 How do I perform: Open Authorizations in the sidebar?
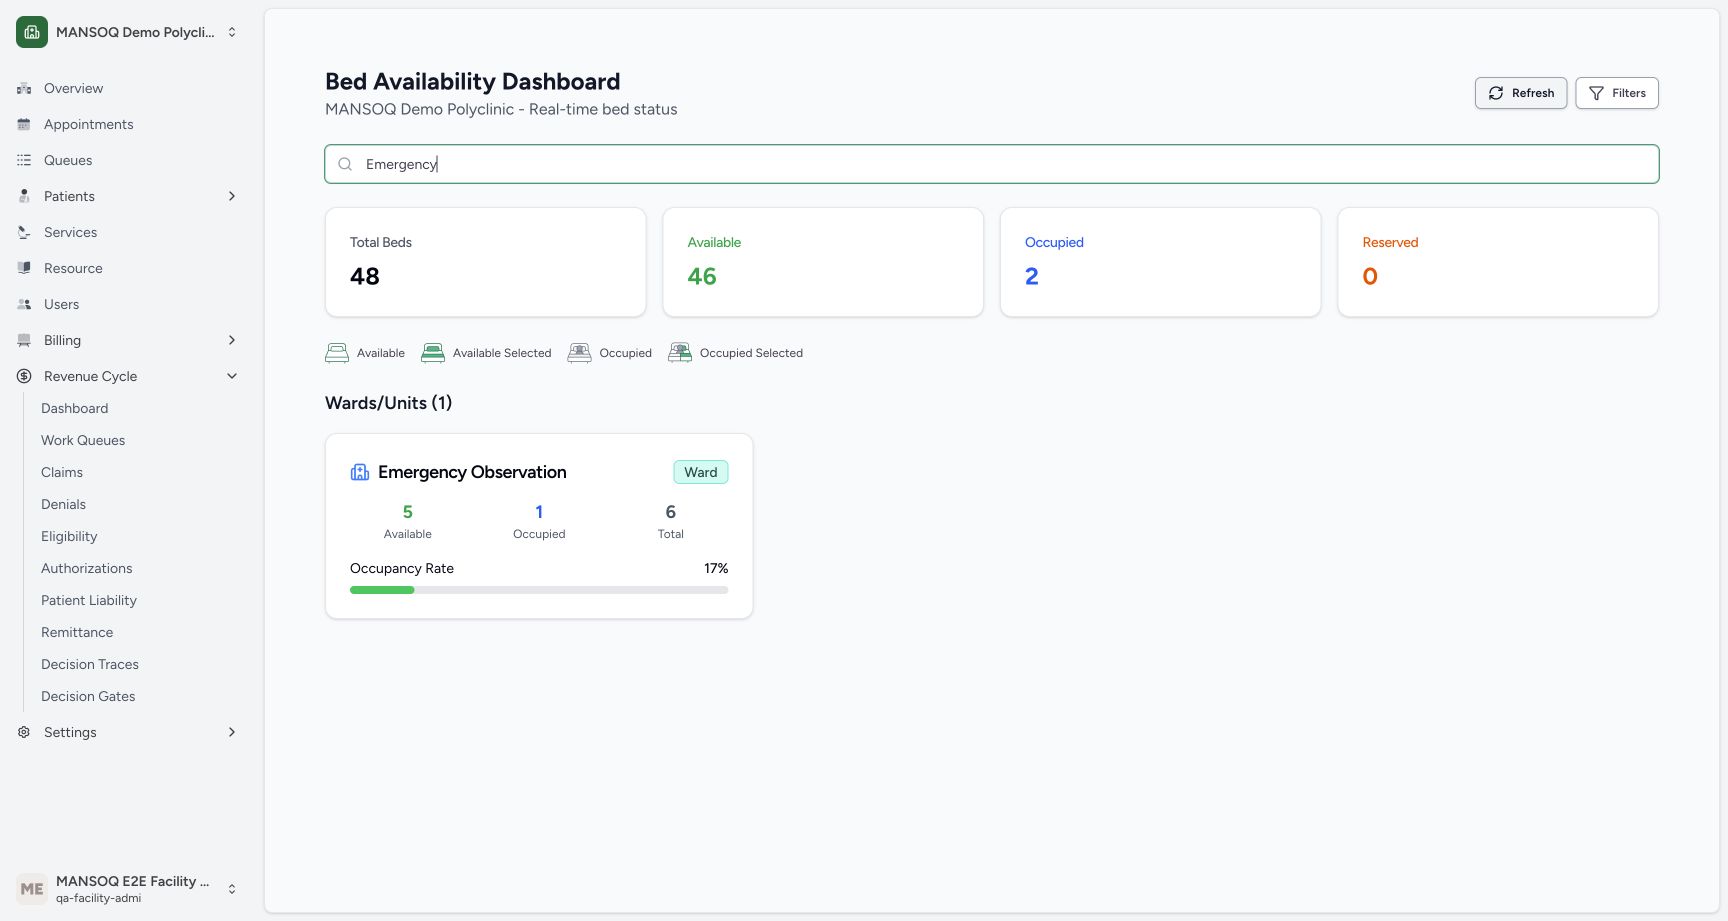(x=87, y=568)
